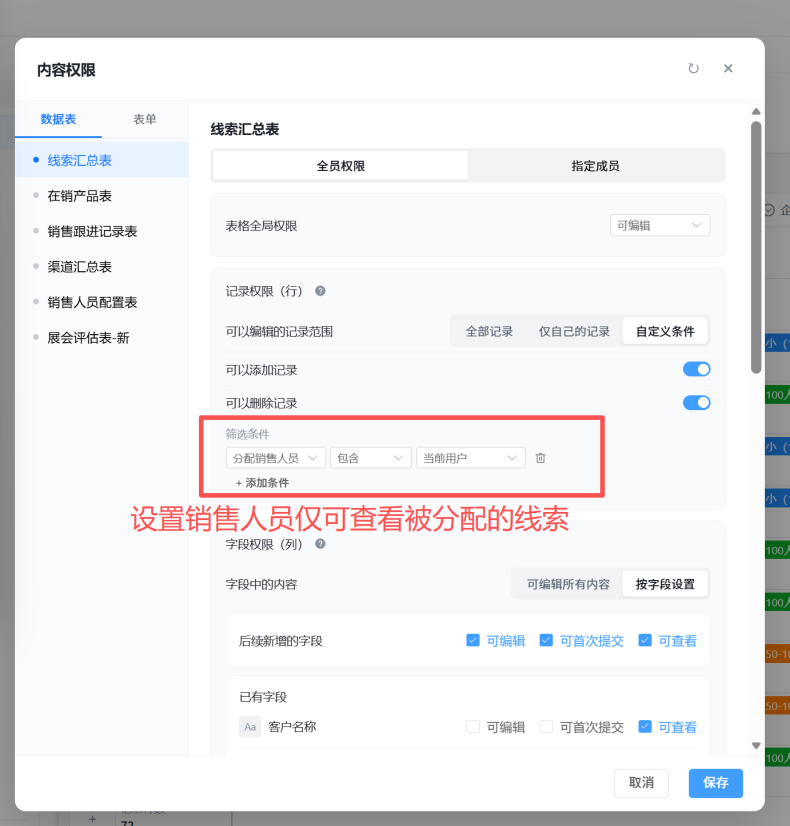The height and width of the screenshot is (826, 790).
Task: Switch to 表单 tab
Action: click(145, 119)
